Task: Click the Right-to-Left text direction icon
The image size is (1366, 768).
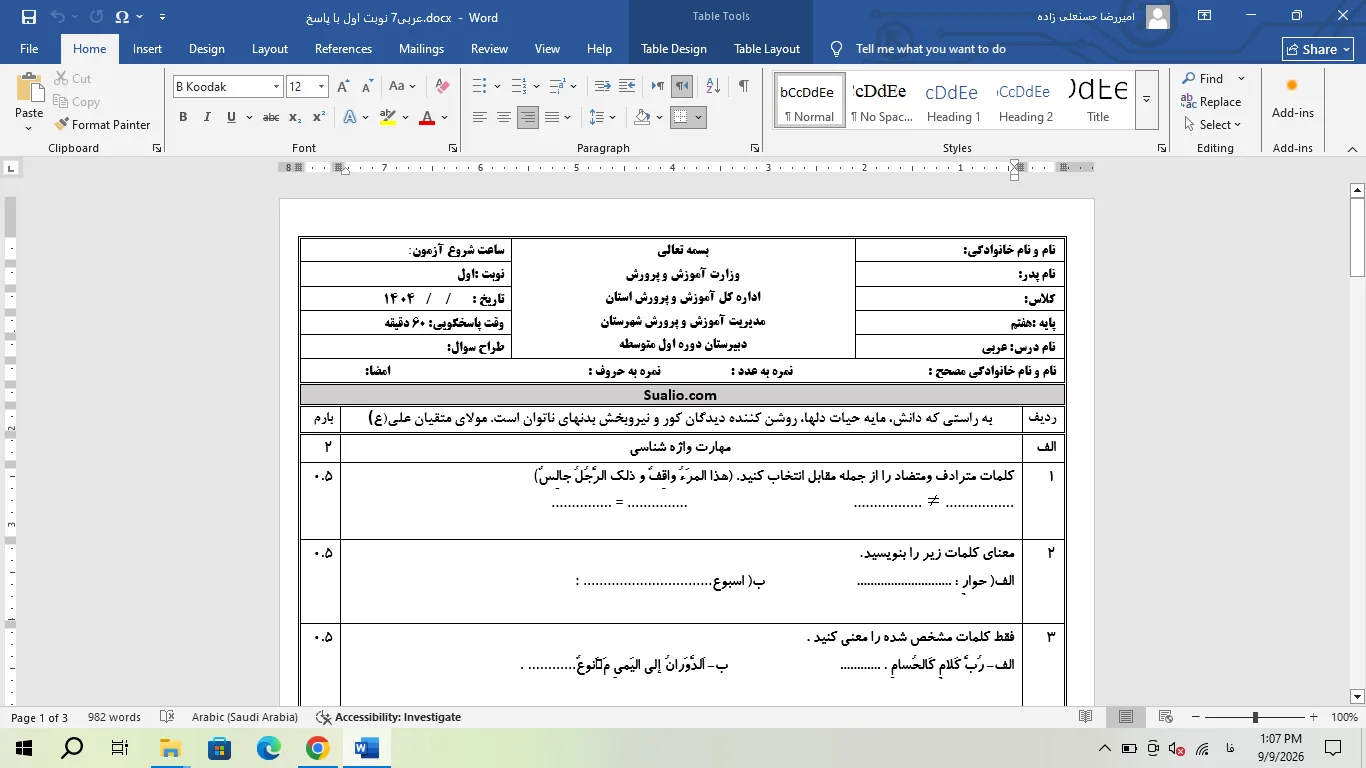Action: [682, 87]
